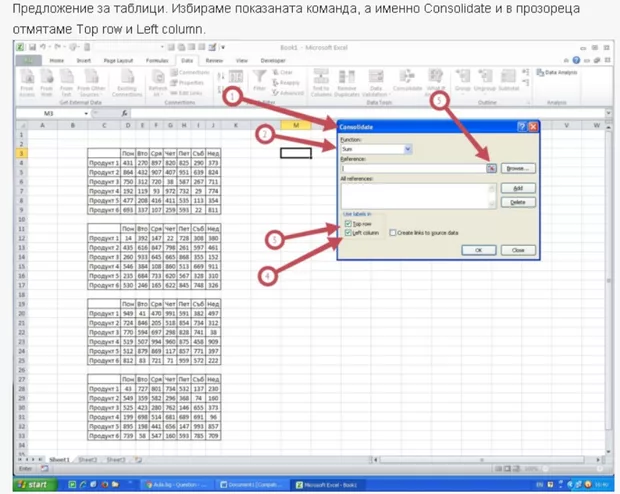The height and width of the screenshot is (494, 620).
Task: Switch to Page Layout tab
Action: 118,61
